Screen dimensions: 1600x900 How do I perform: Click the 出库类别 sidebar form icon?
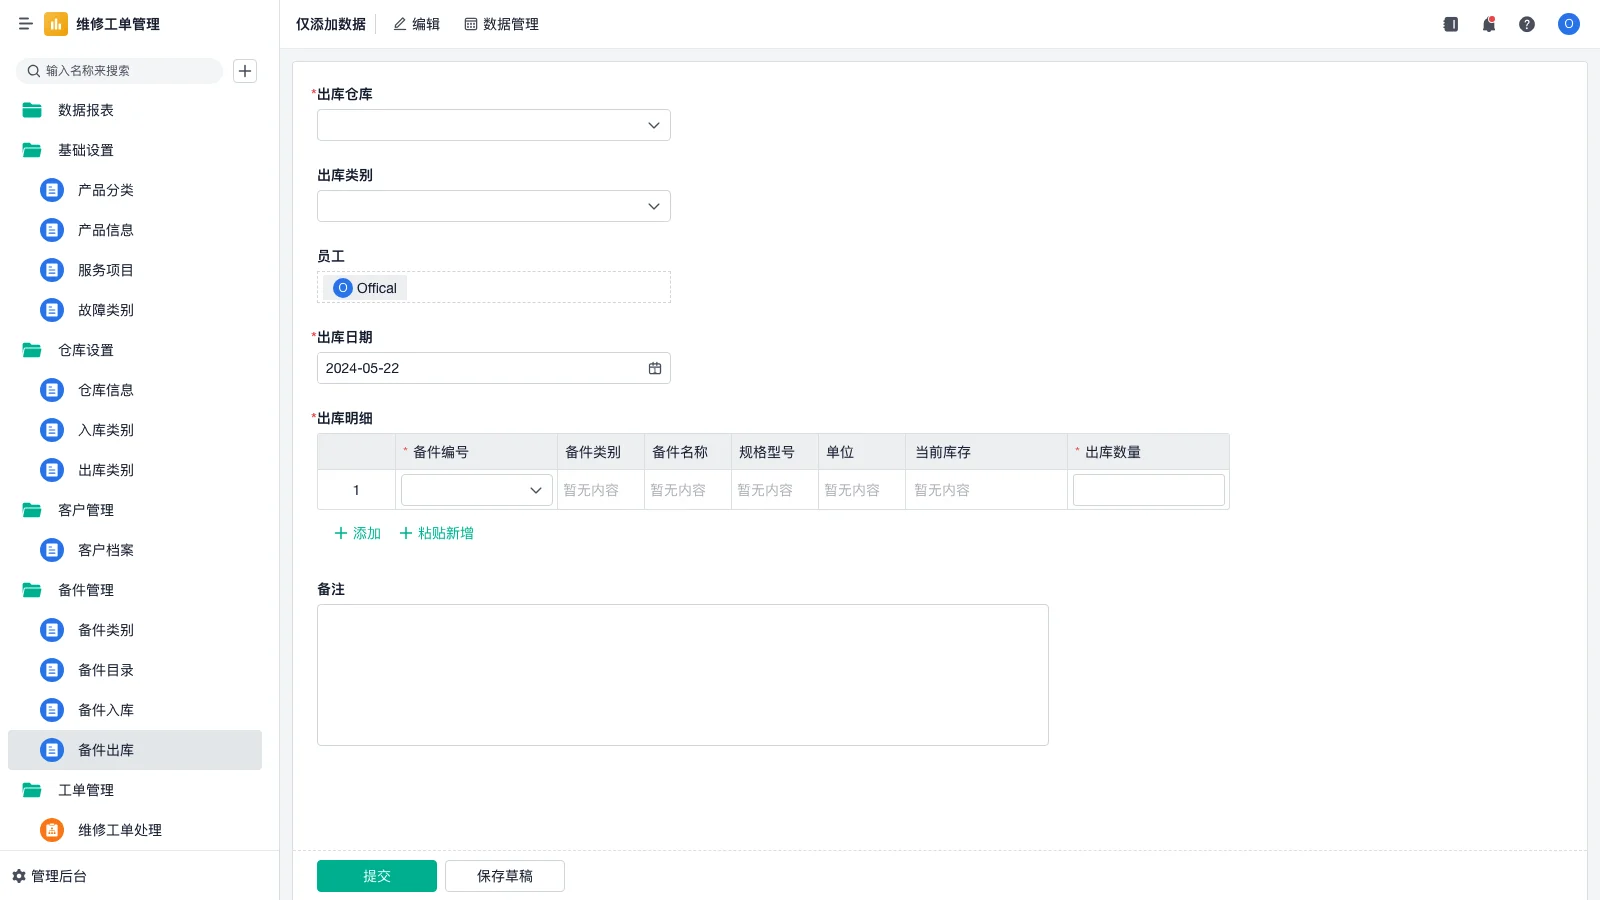[52, 470]
